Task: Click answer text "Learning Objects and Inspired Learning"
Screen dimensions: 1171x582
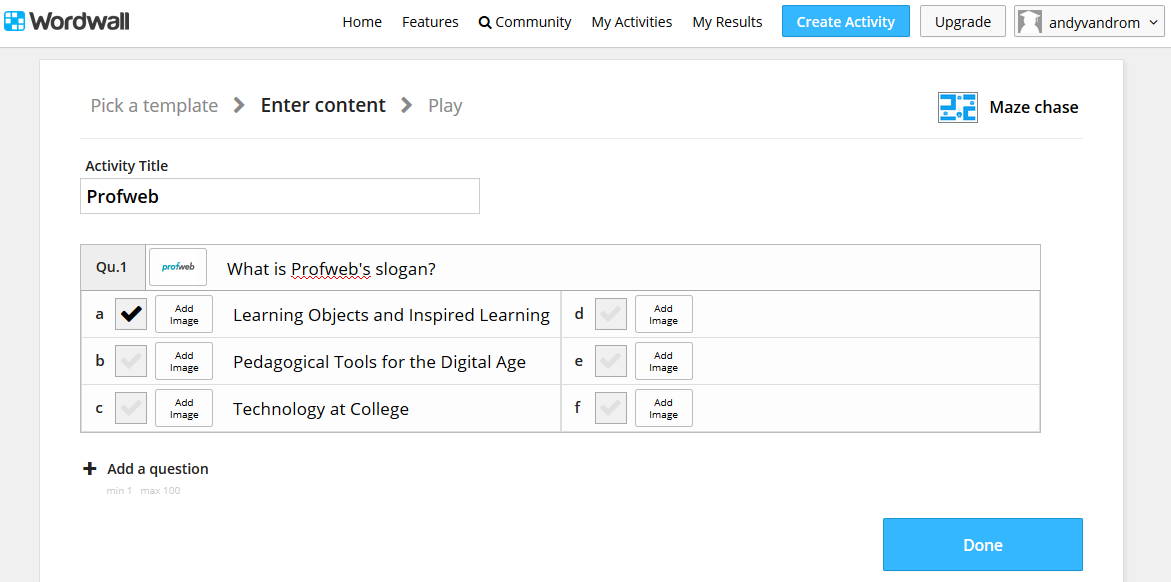Action: (x=391, y=315)
